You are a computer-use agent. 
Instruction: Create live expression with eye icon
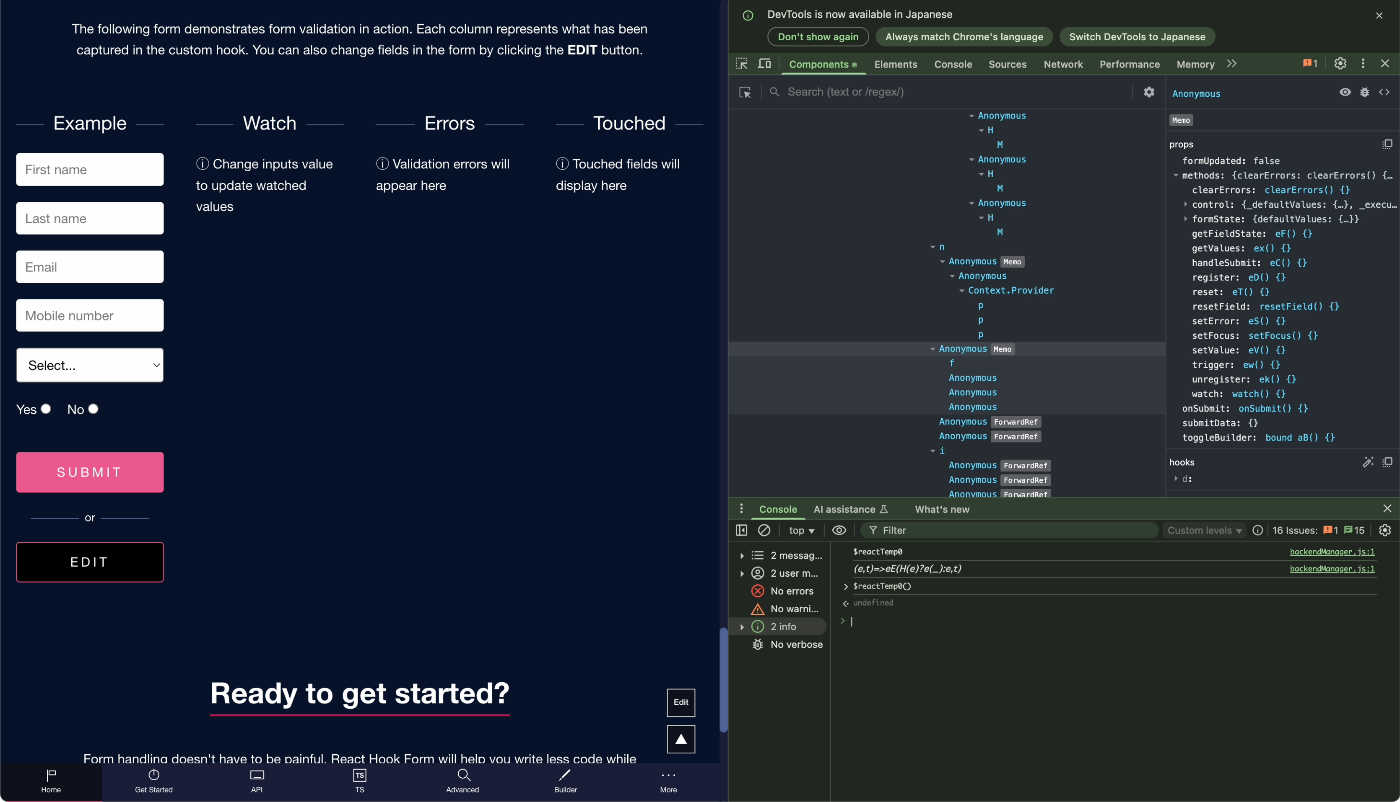(839, 530)
